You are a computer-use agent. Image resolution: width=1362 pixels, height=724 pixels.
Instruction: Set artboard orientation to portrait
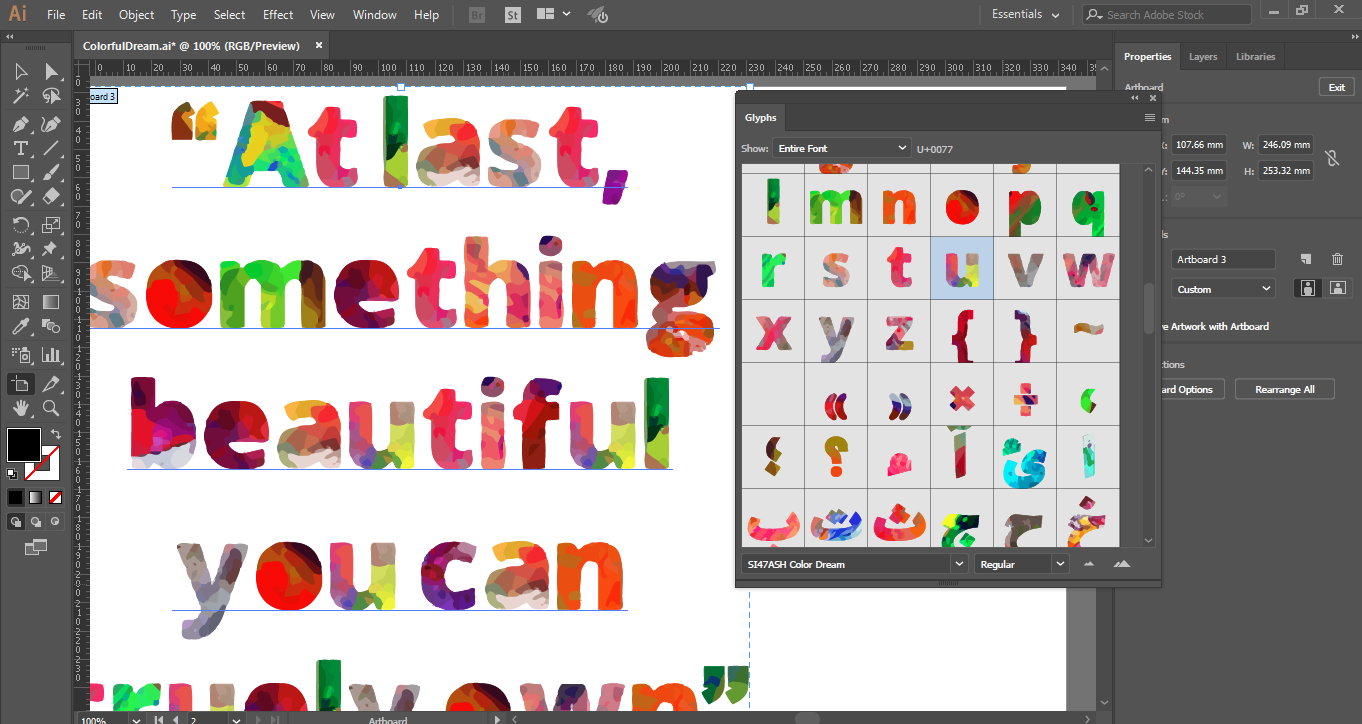1306,288
